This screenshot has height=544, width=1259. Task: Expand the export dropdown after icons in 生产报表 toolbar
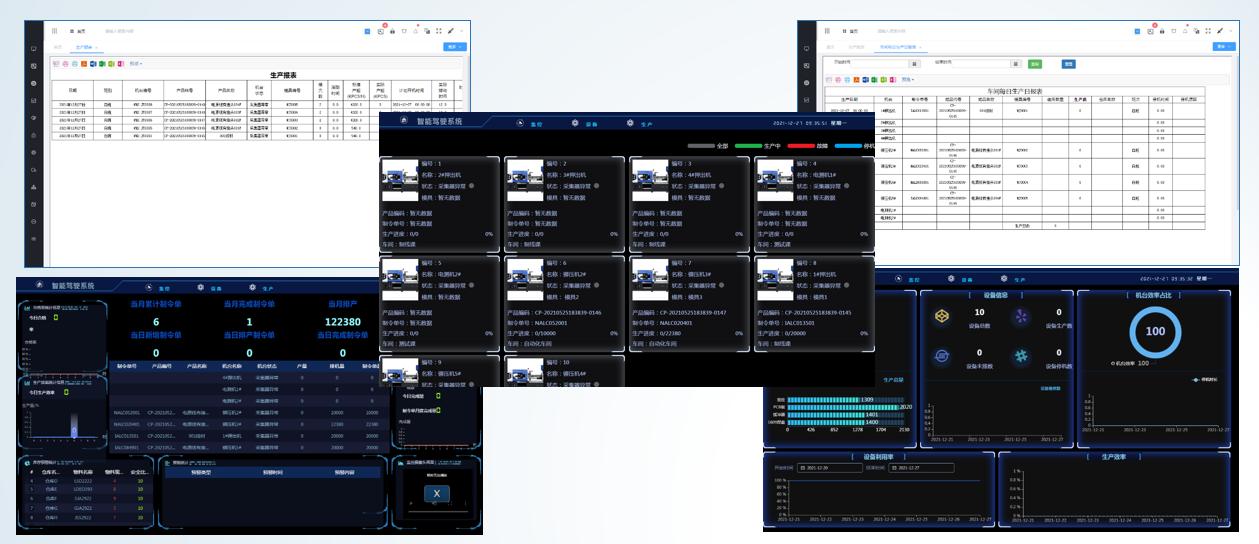(x=136, y=63)
